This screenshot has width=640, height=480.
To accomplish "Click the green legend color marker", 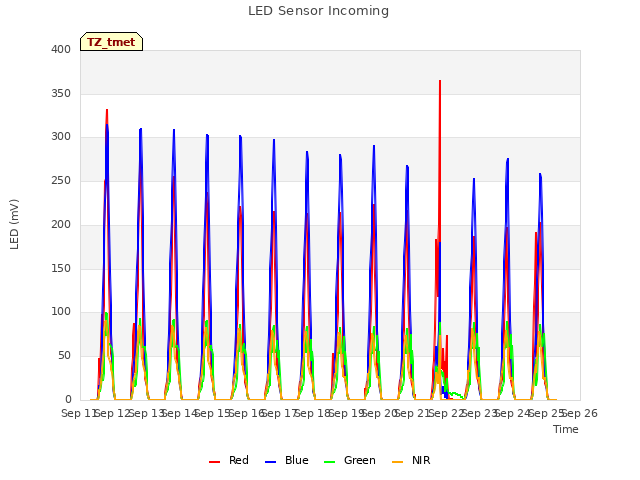I will tap(329, 462).
